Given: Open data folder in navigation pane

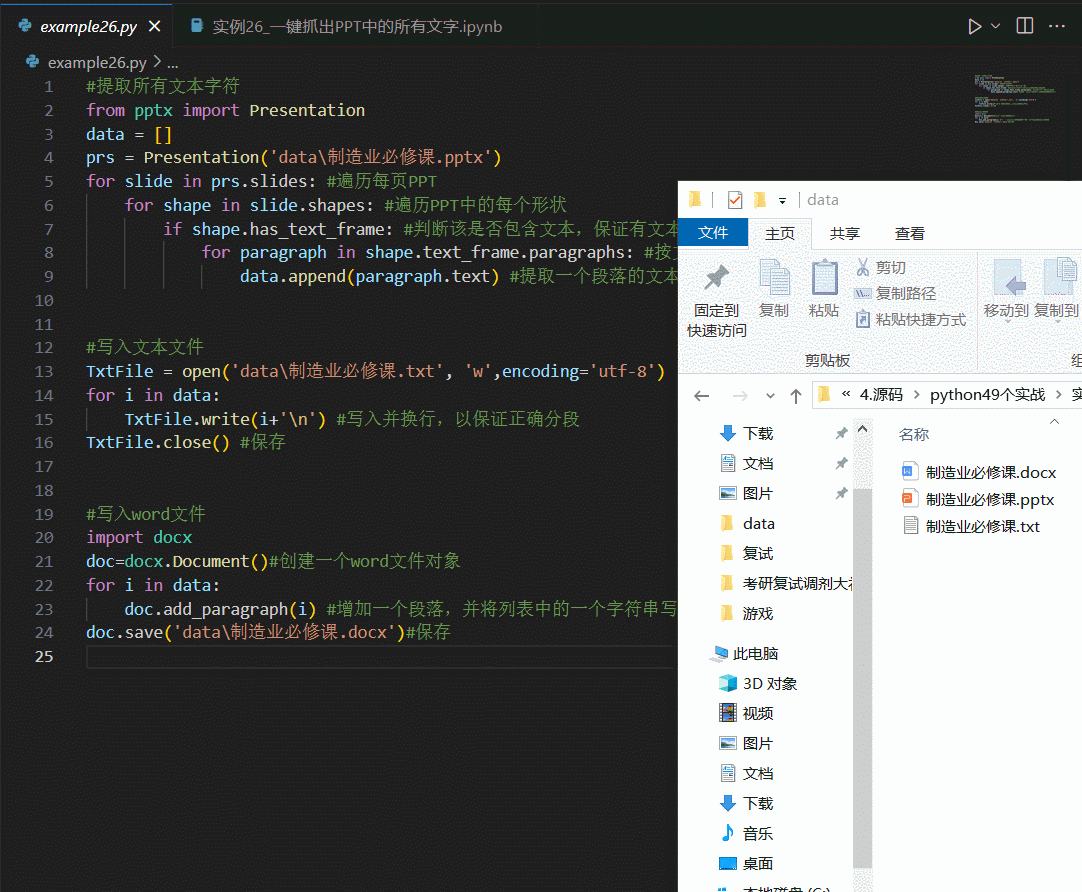Looking at the screenshot, I should click(x=758, y=524).
